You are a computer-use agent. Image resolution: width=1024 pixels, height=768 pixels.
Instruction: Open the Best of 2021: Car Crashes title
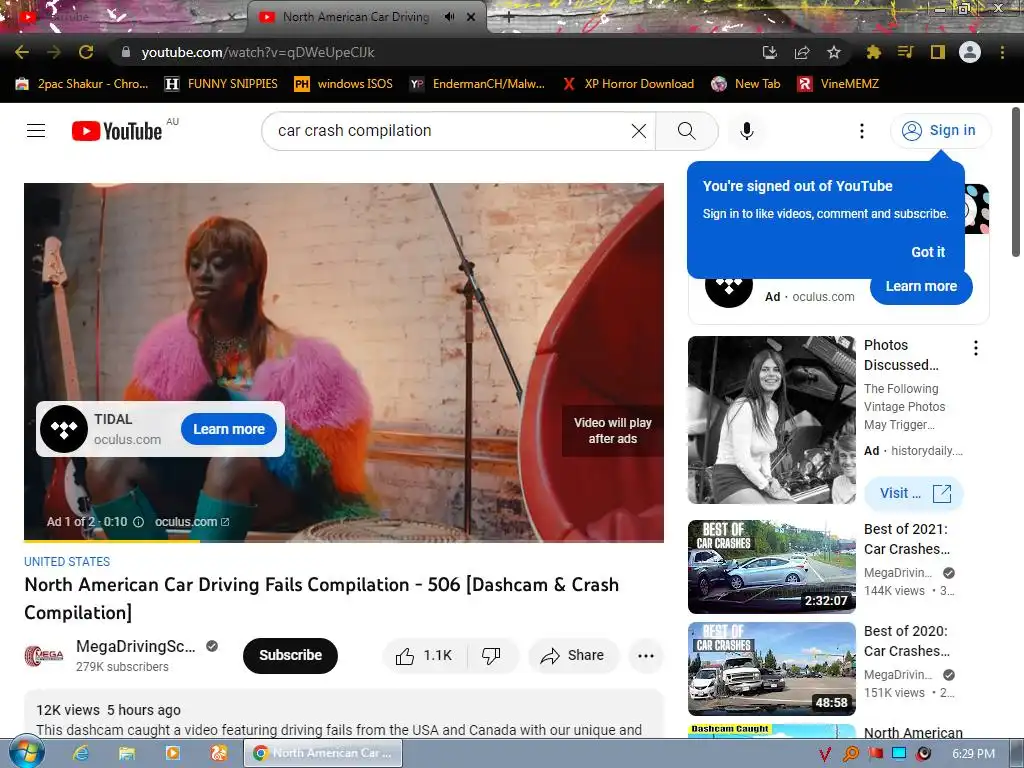tap(906, 539)
